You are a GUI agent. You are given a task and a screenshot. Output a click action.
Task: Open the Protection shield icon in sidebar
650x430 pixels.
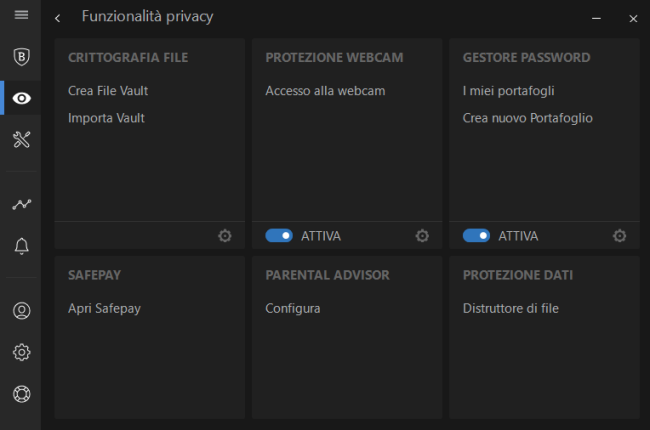point(21,57)
